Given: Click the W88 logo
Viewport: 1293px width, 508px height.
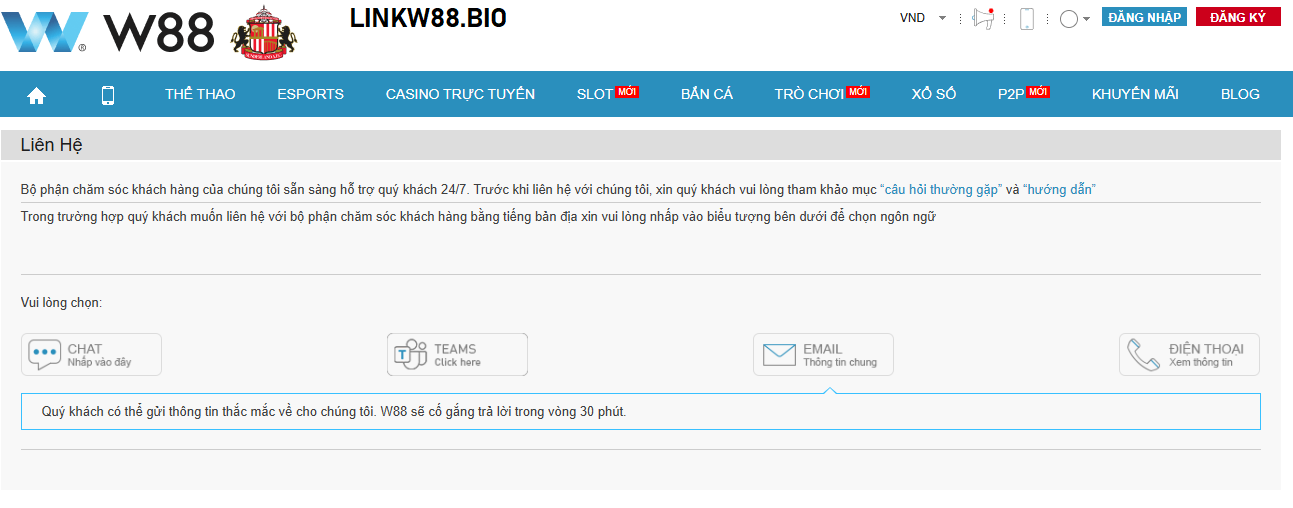Looking at the screenshot, I should (x=108, y=32).
